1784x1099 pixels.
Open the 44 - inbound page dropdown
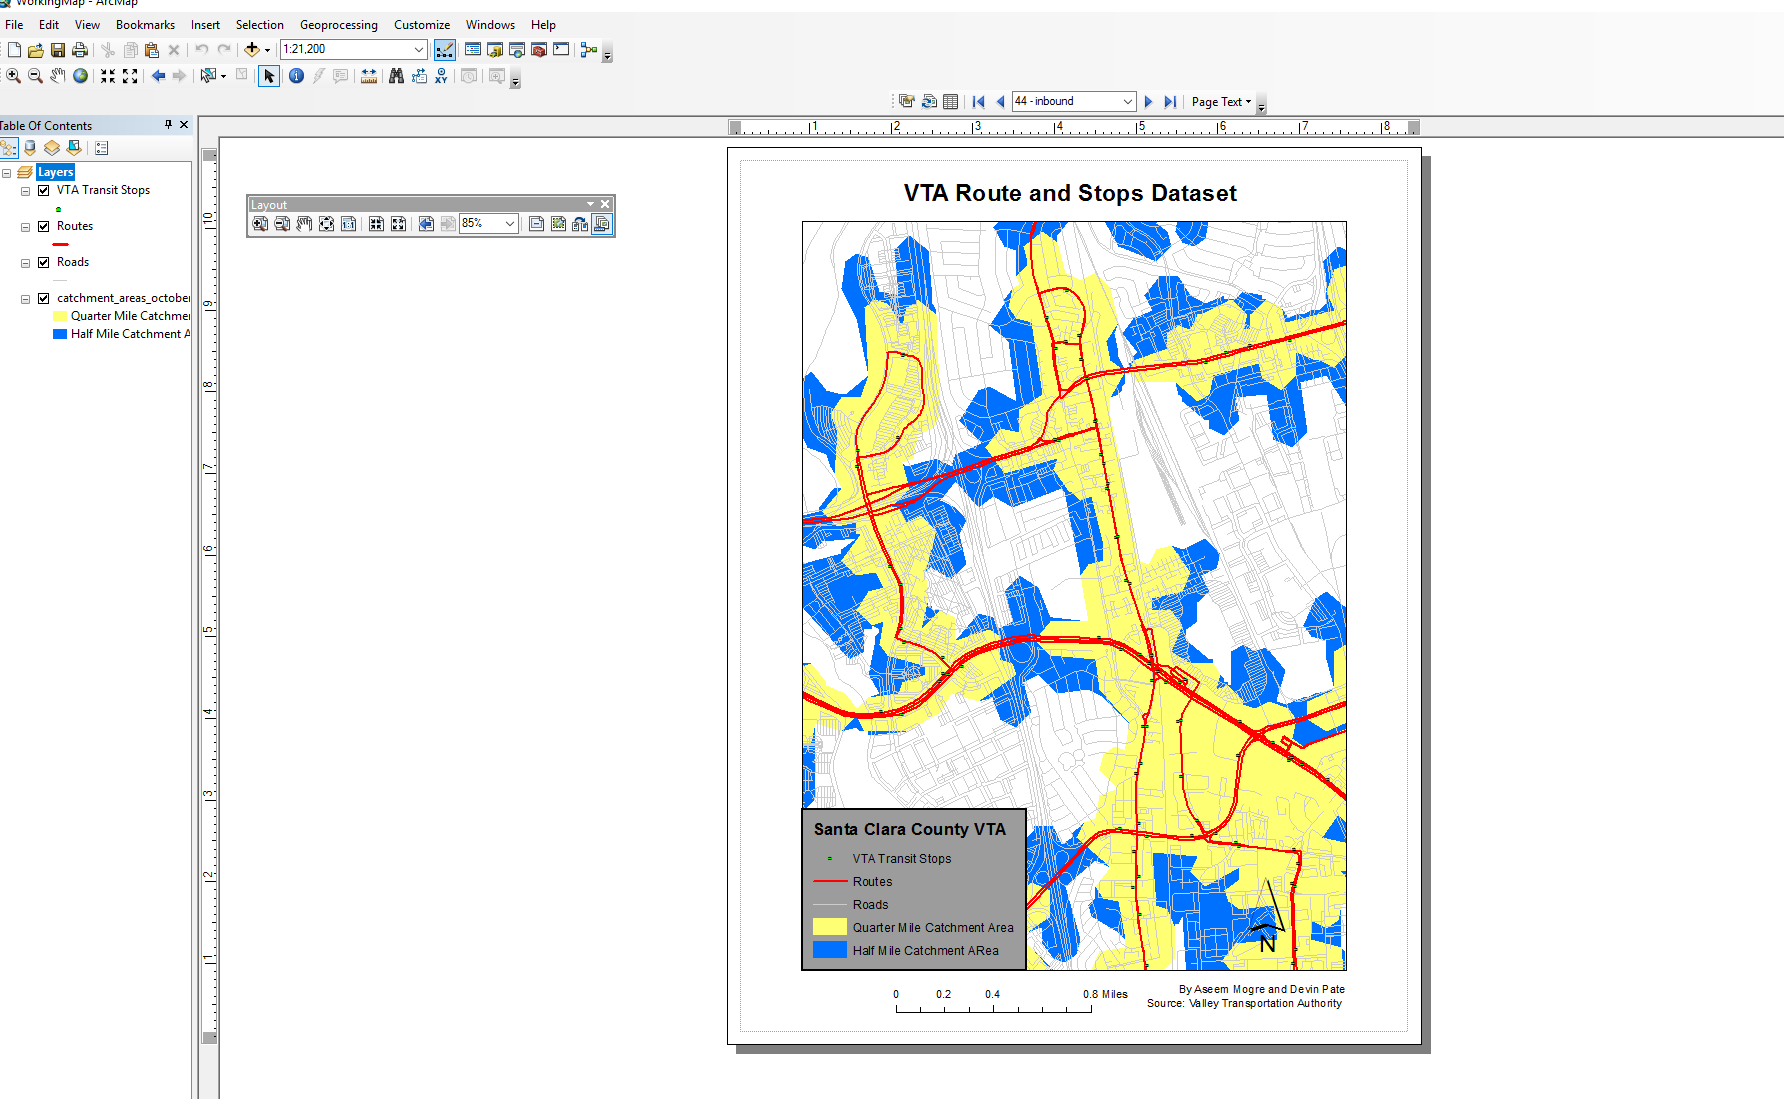(1128, 102)
